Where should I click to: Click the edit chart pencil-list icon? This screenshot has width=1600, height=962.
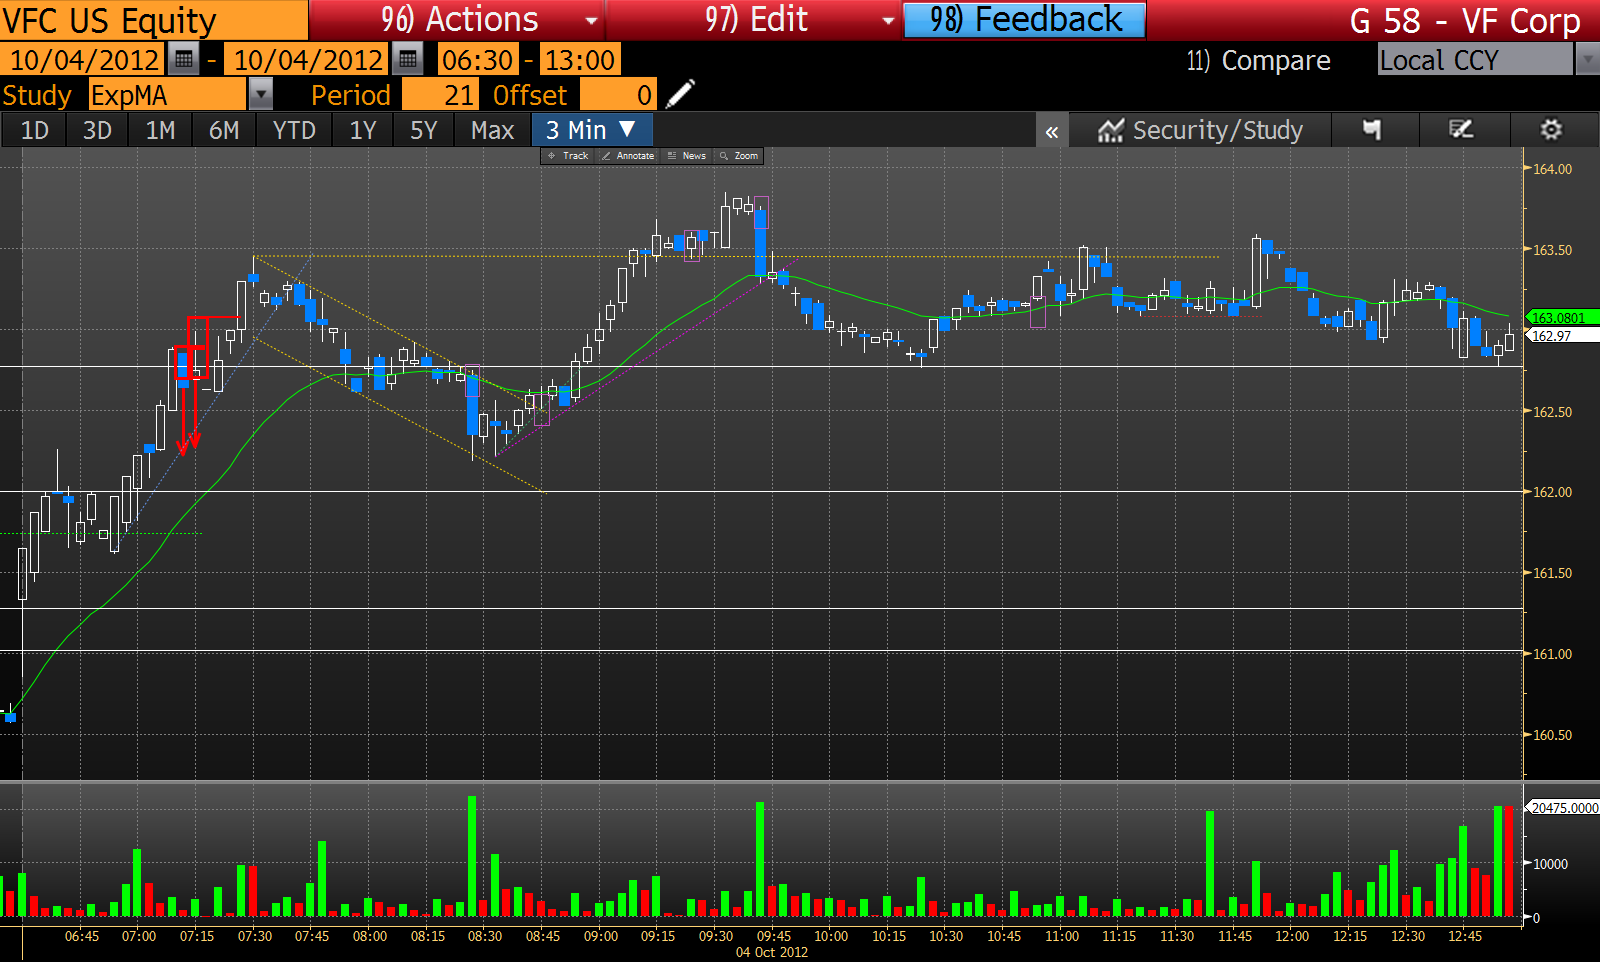pyautogui.click(x=1461, y=130)
